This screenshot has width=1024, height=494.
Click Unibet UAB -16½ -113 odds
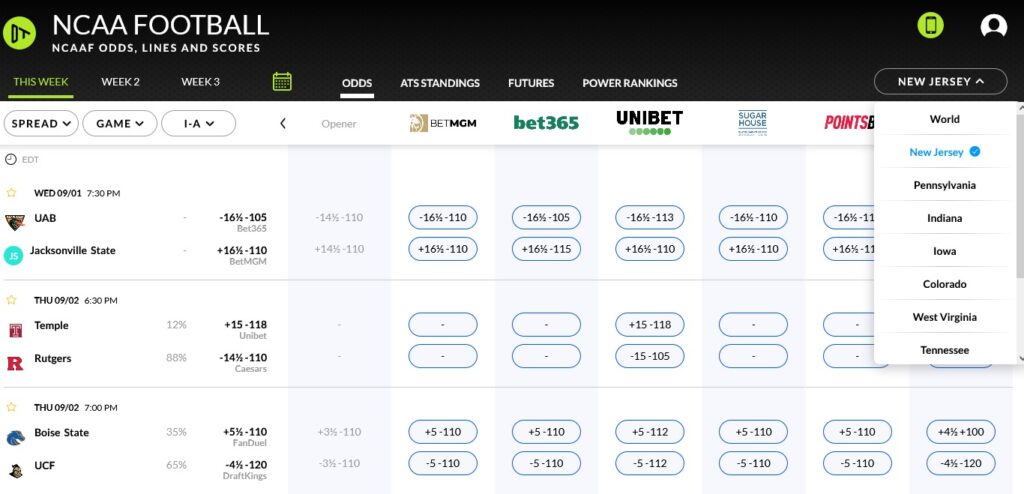pyautogui.click(x=649, y=218)
